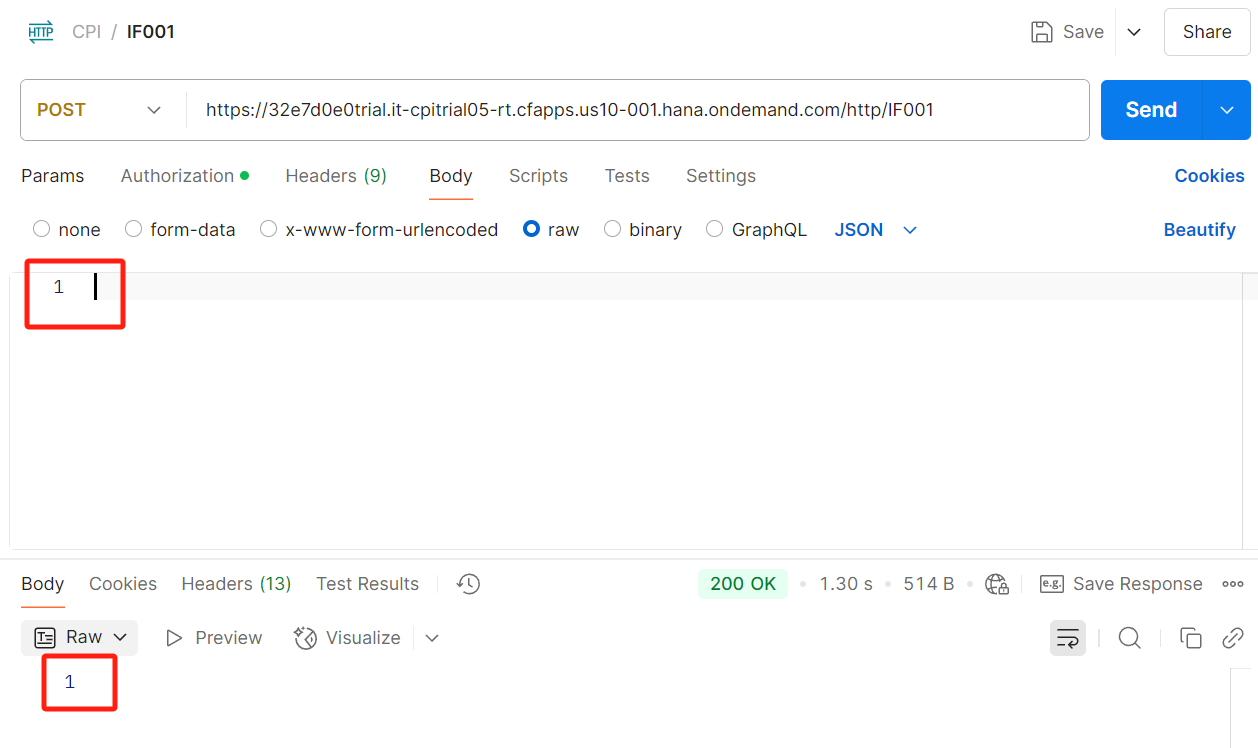Click the IF001 request name
1258x748 pixels.
pos(151,32)
